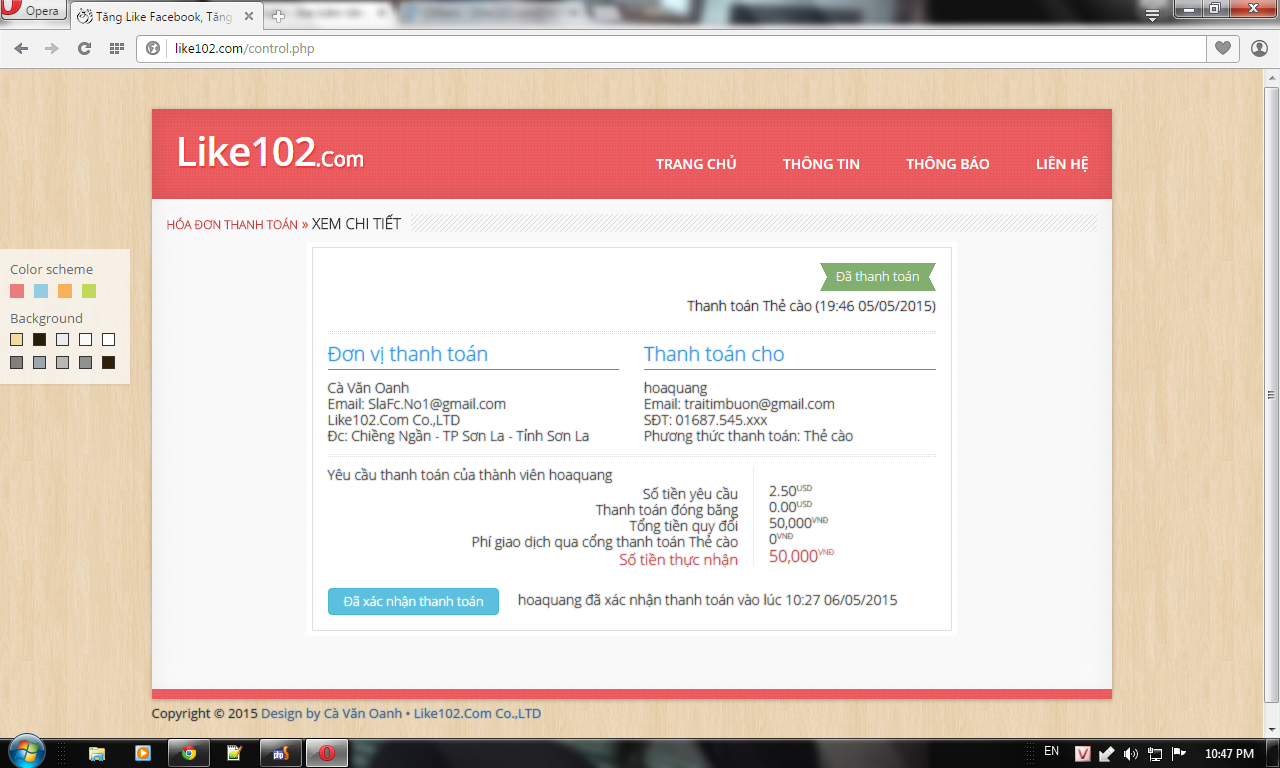The height and width of the screenshot is (768, 1280).
Task: Click the confirmation time 10:27 06/05/2015 text
Action: 841,600
